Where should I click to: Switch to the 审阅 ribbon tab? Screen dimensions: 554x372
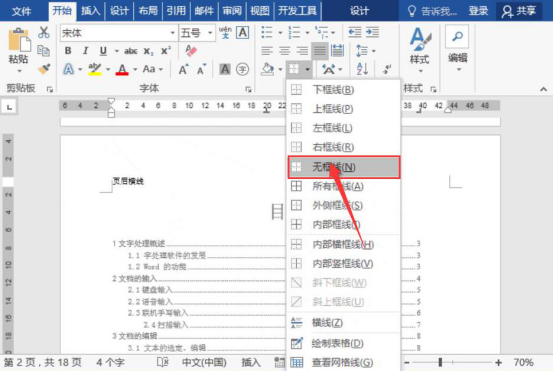[232, 11]
